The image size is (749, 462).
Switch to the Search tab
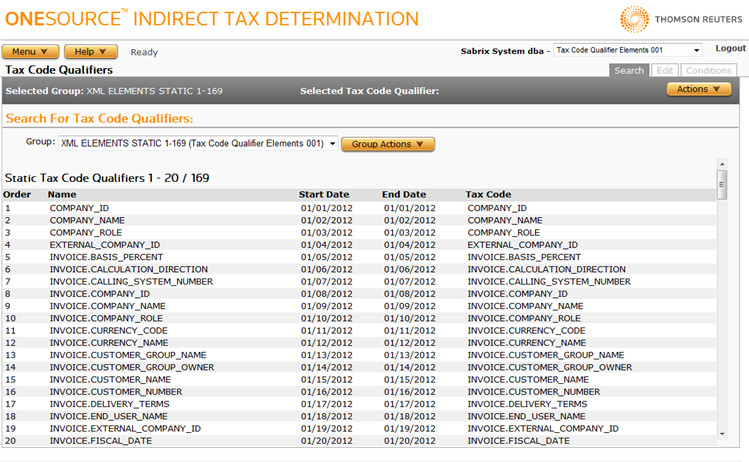(629, 71)
